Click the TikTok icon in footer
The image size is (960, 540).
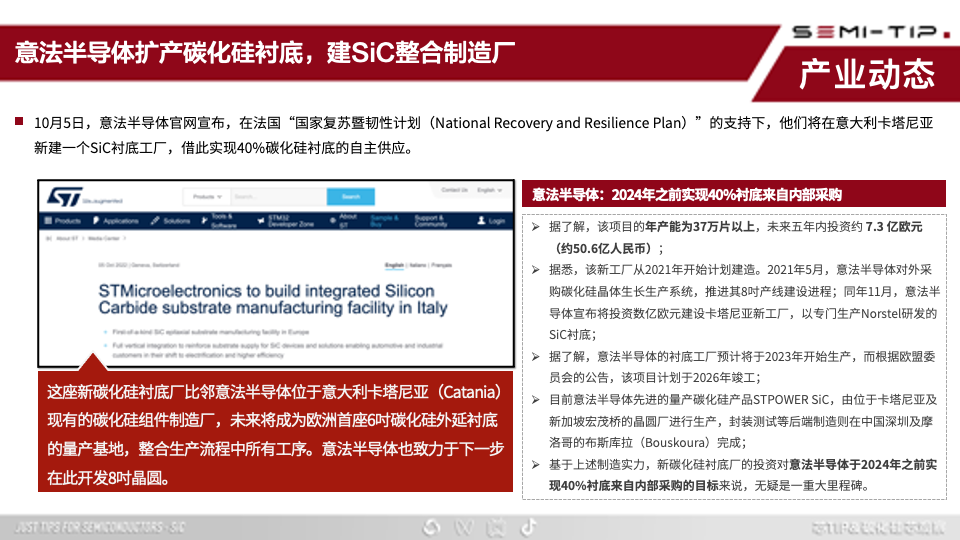click(529, 526)
